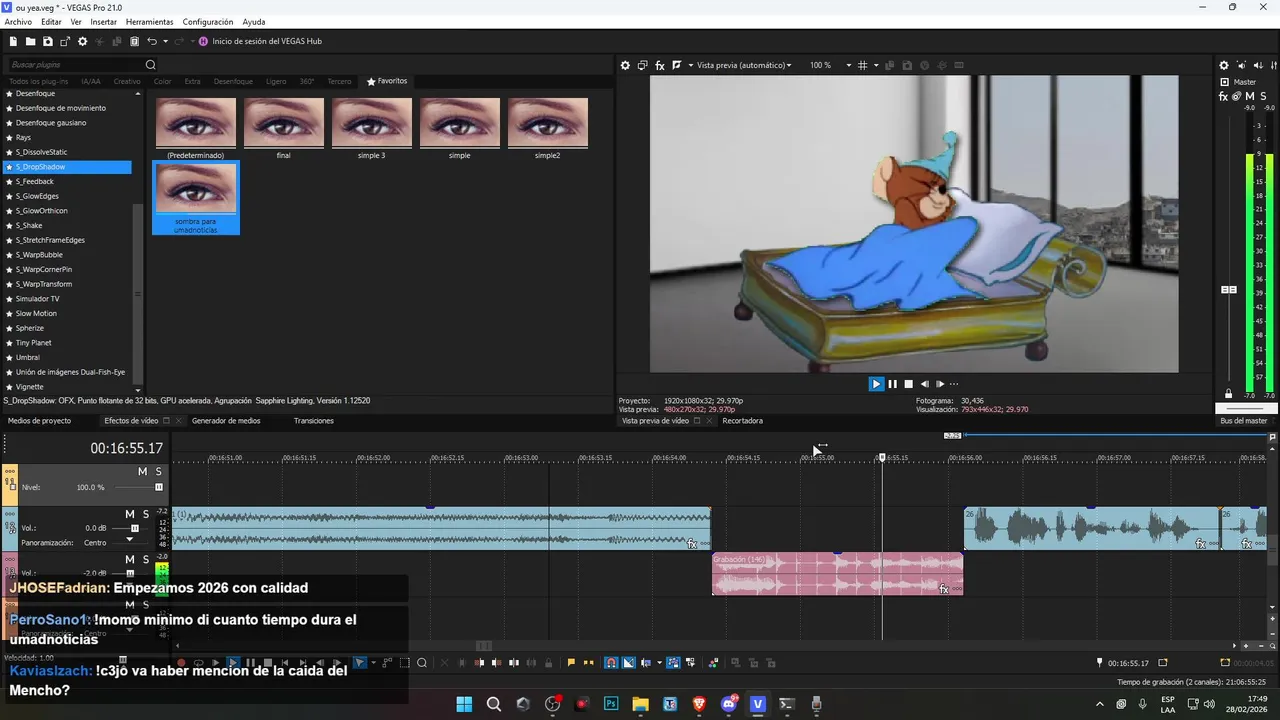Click Inicio de sesión del VEGAS Hub
Image resolution: width=1280 pixels, height=720 pixels.
[x=267, y=41]
